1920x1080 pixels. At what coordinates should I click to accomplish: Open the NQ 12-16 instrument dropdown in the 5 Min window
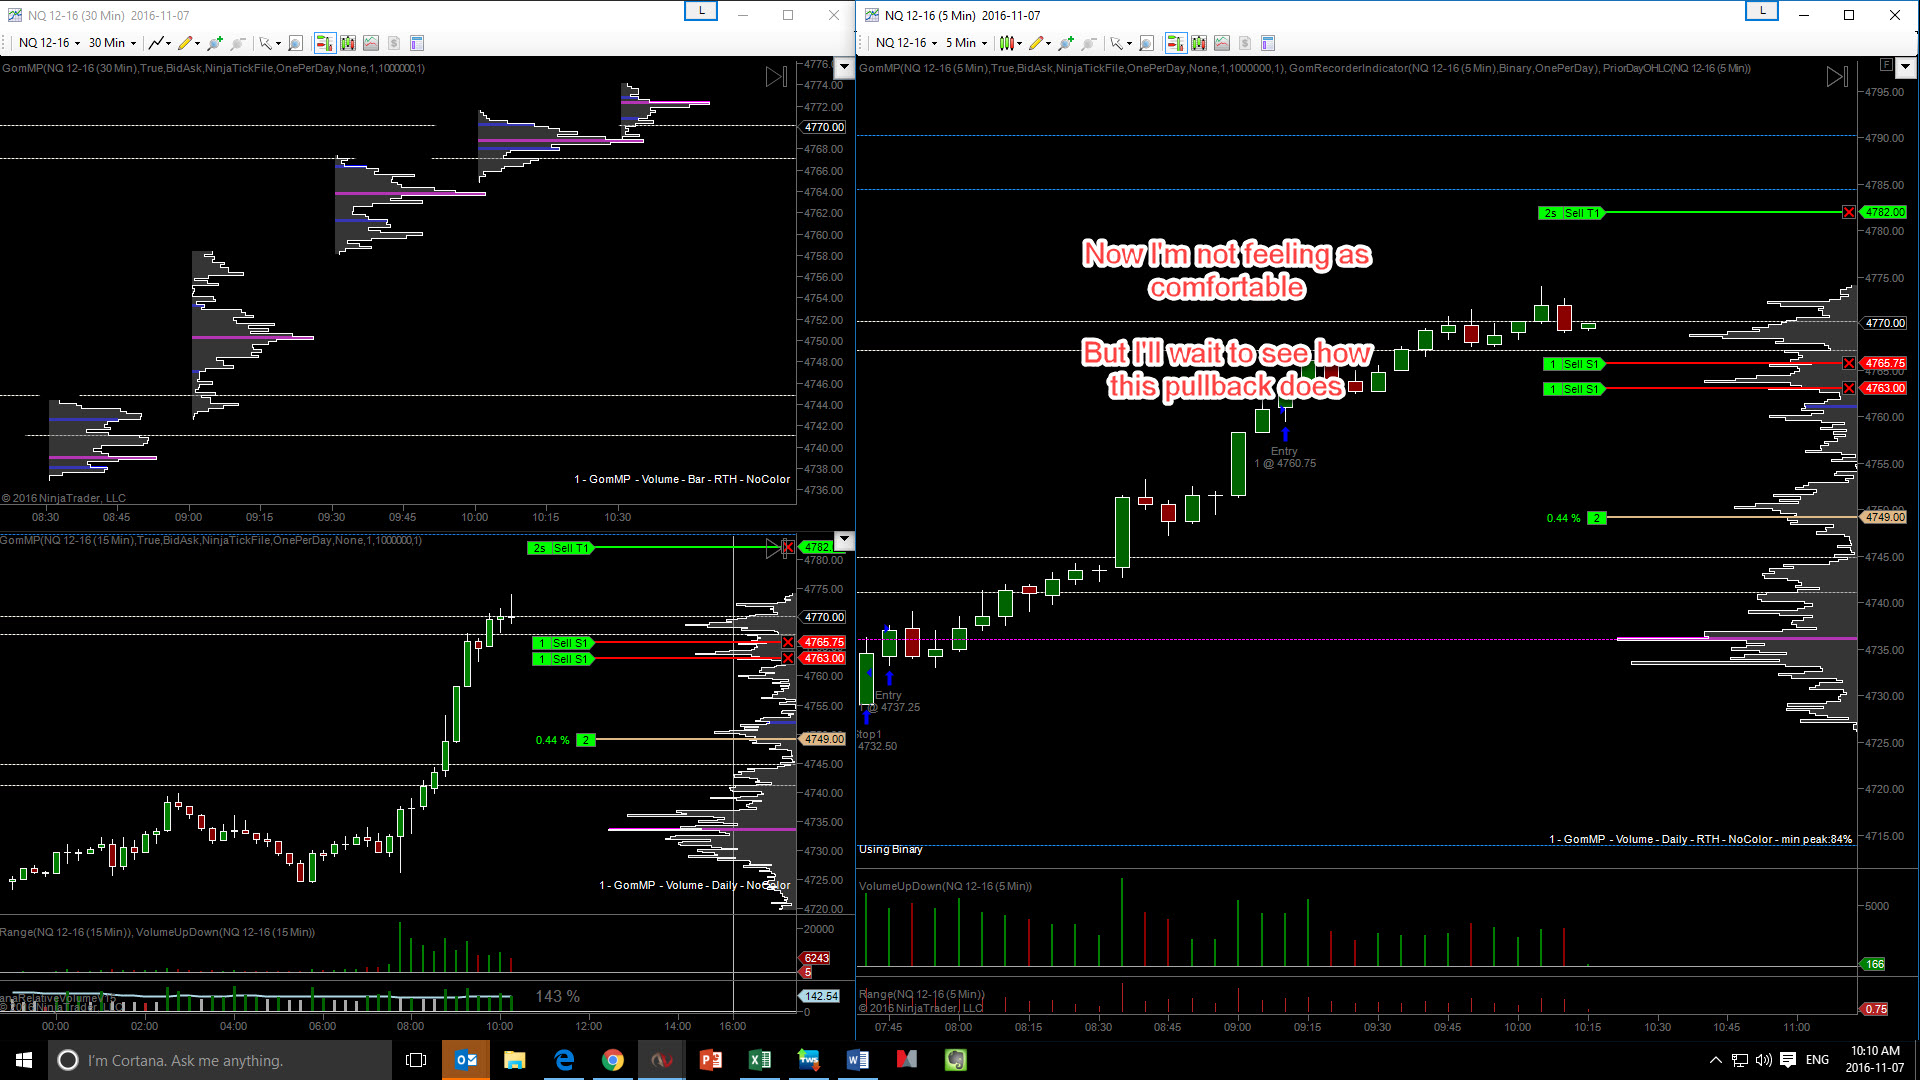point(906,43)
